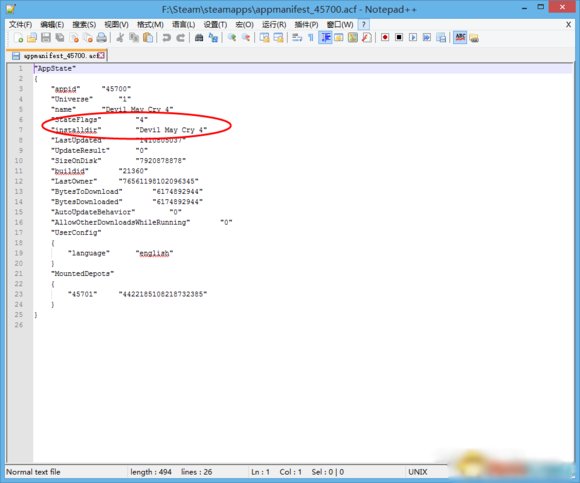Image resolution: width=580 pixels, height=483 pixels.
Task: Close document with X at menu bar right
Action: point(568,25)
